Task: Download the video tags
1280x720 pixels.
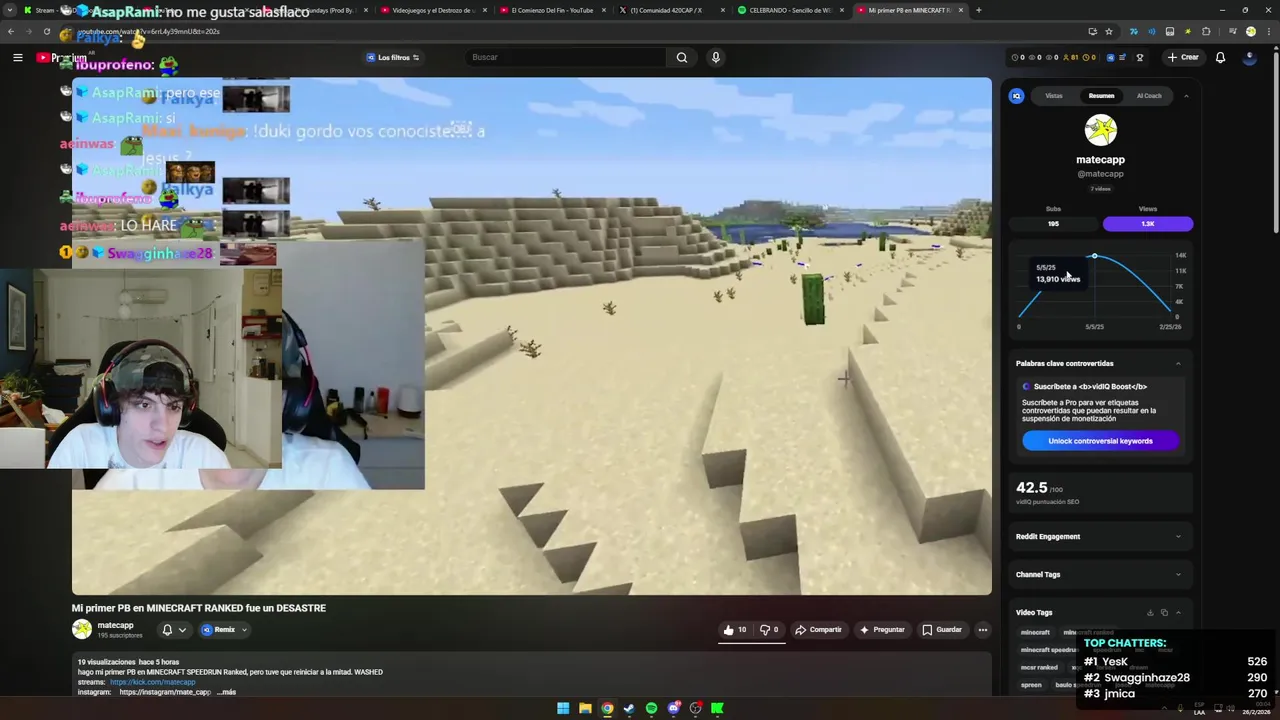Action: (x=1150, y=612)
